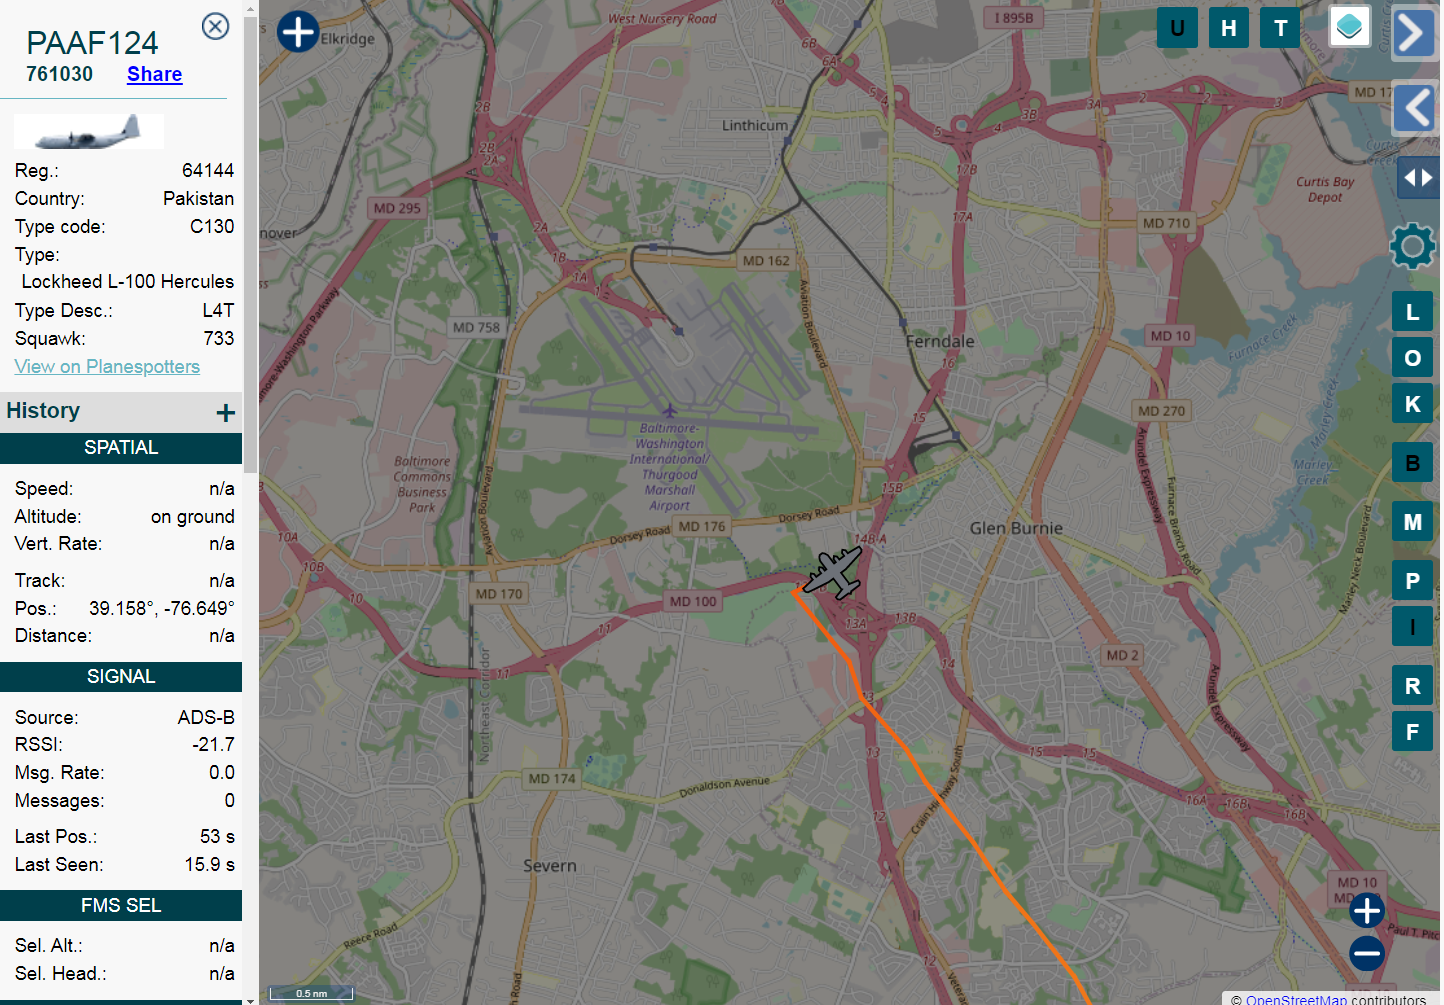
Task: Close the PAAF124 aircraft info panel
Action: point(215,26)
